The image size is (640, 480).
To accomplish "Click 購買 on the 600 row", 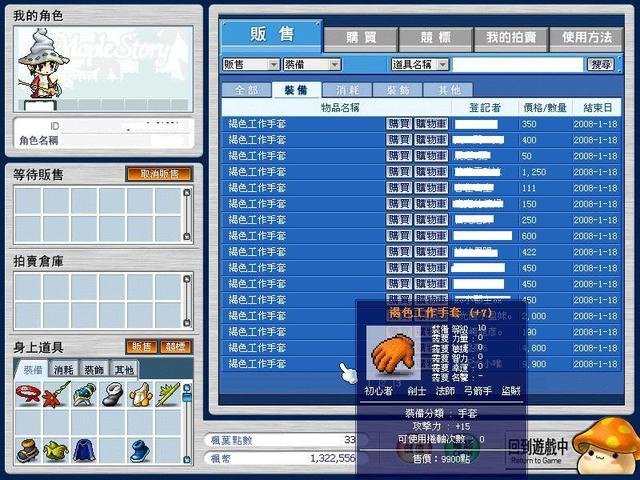I will click(399, 236).
